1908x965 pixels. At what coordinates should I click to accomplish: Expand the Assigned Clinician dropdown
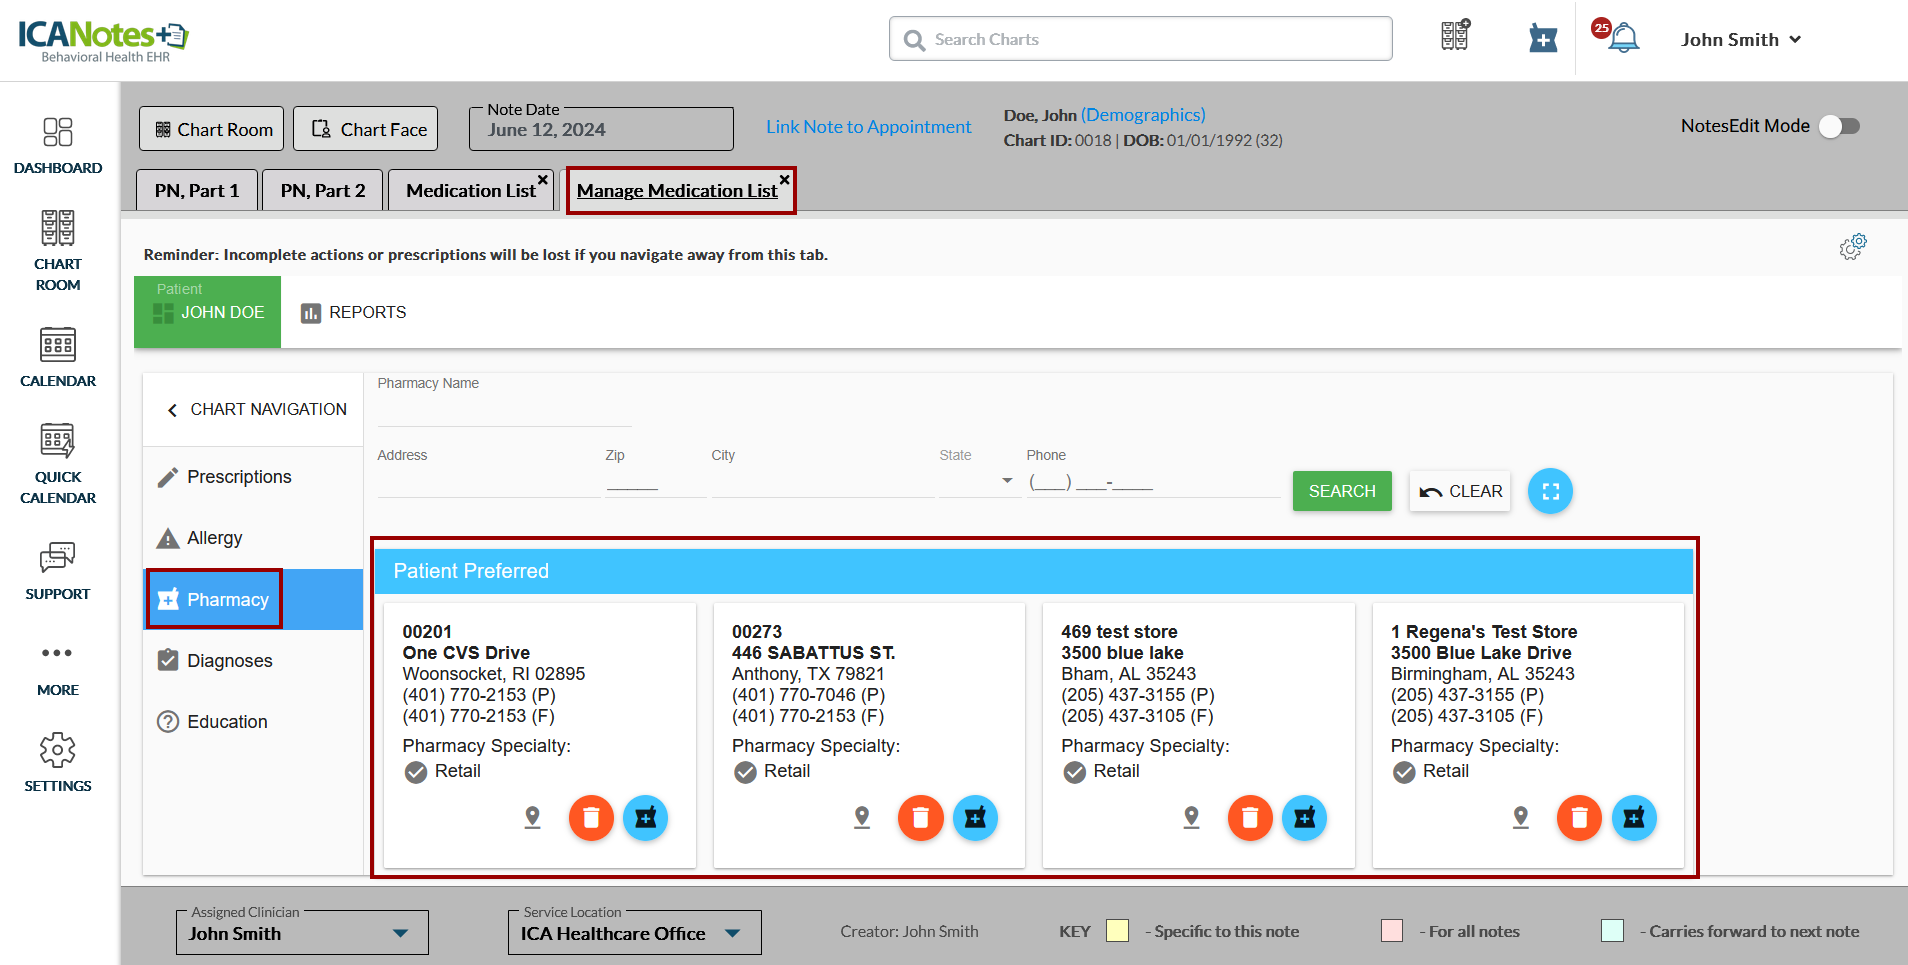tap(400, 933)
